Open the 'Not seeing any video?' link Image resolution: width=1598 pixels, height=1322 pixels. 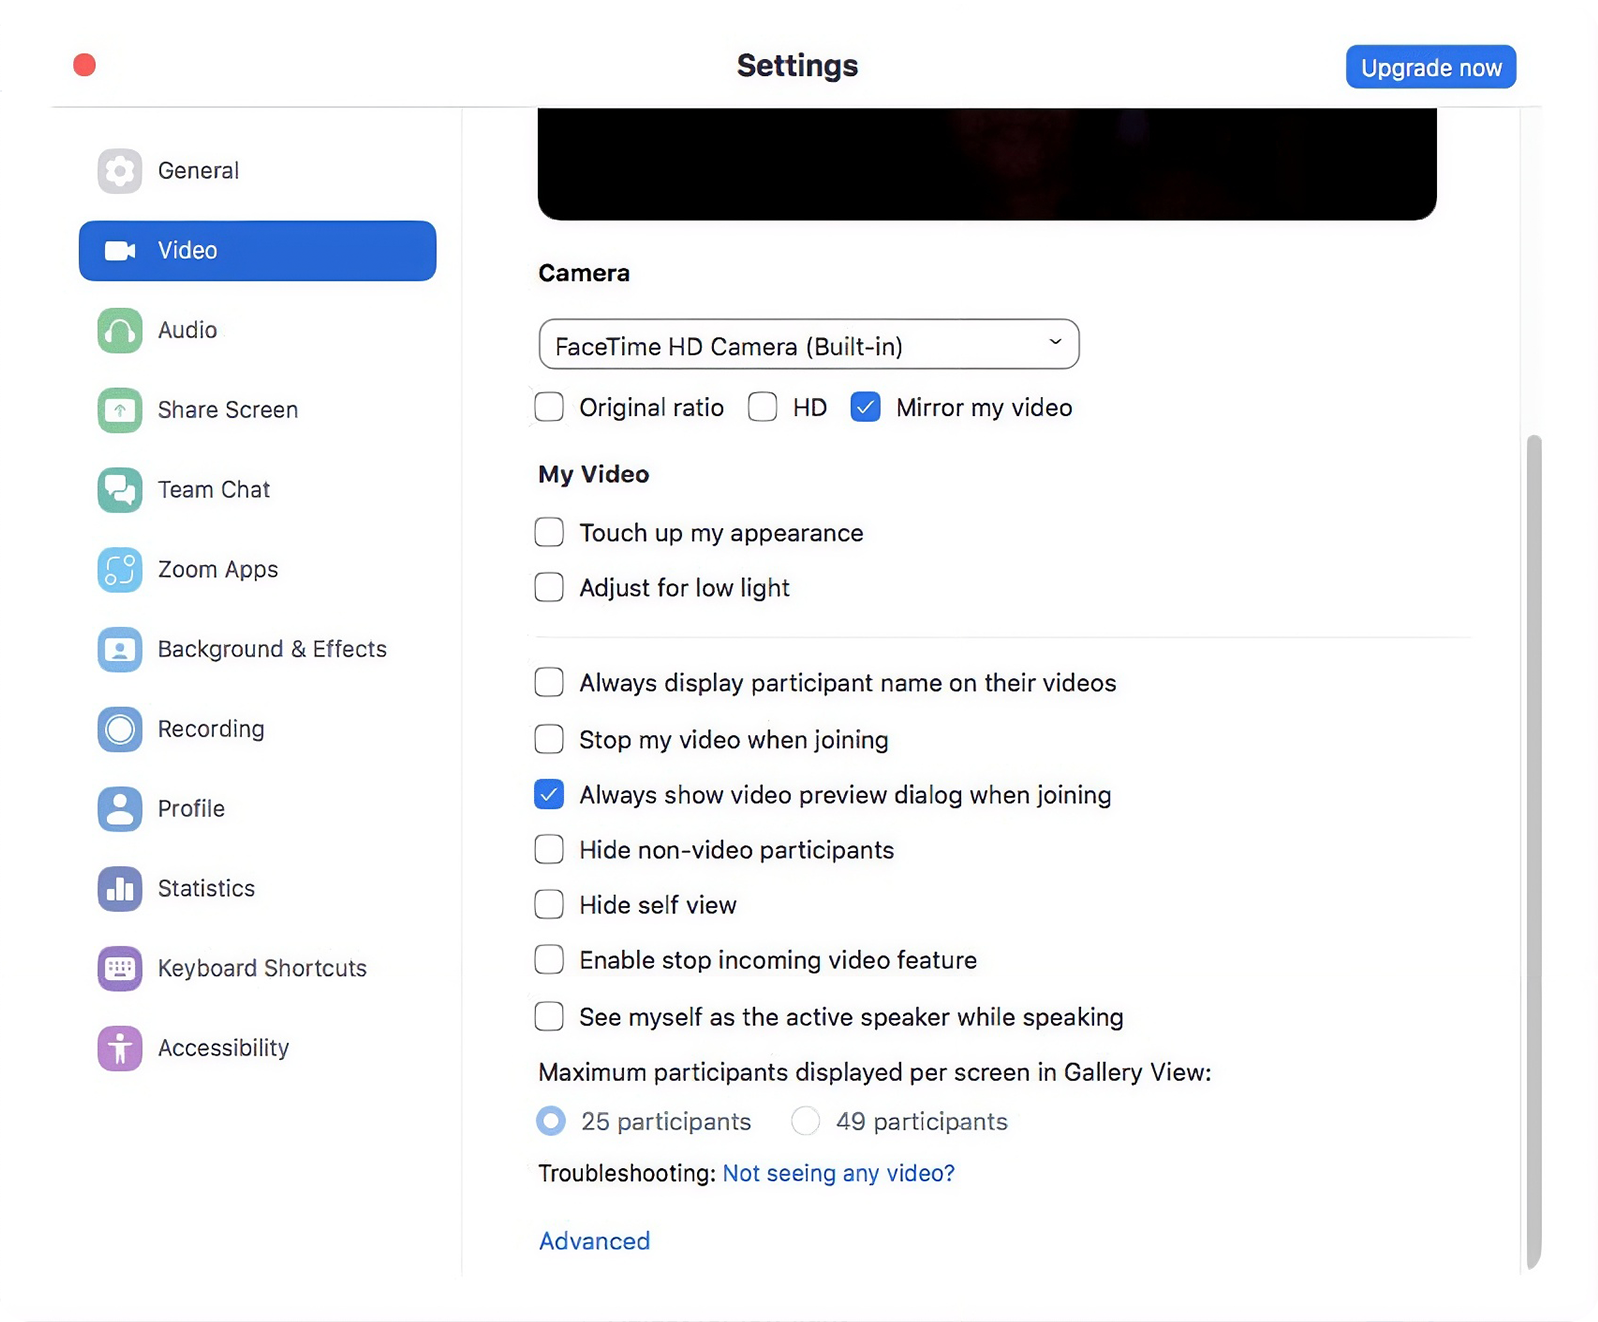click(838, 1173)
